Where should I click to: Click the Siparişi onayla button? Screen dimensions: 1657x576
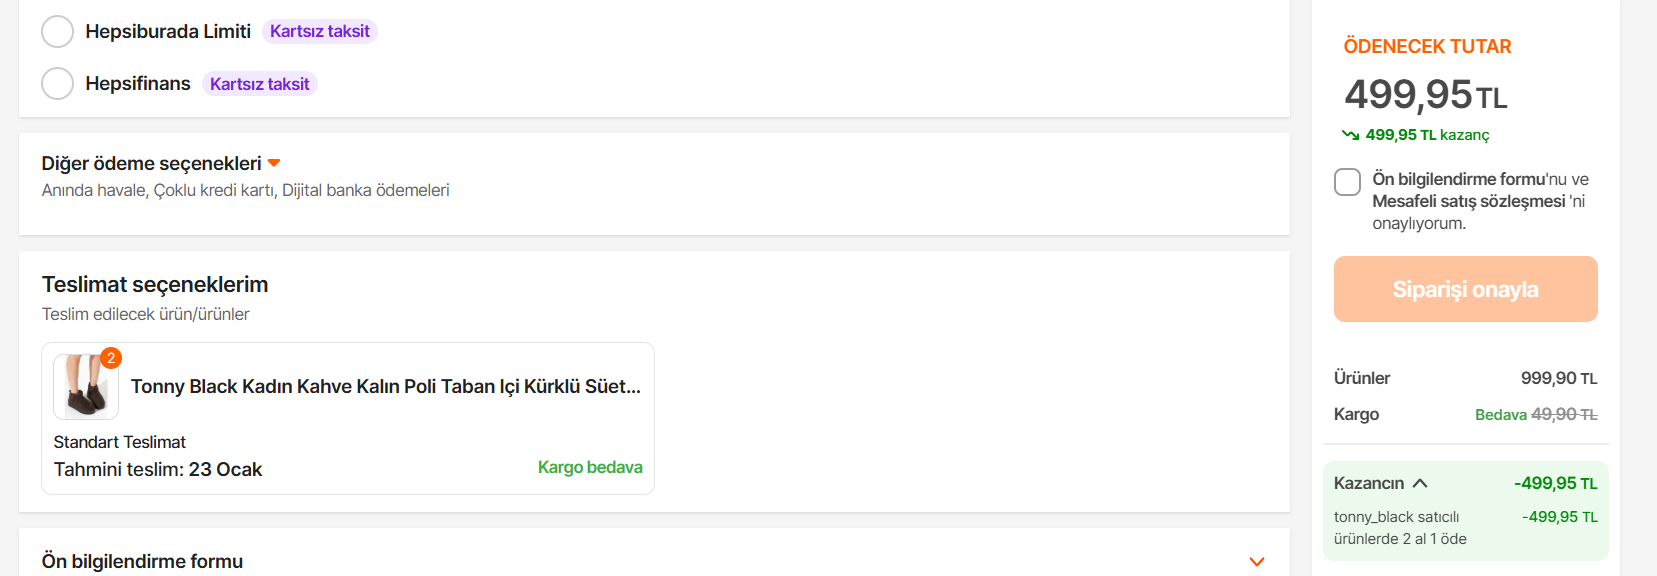tap(1465, 289)
